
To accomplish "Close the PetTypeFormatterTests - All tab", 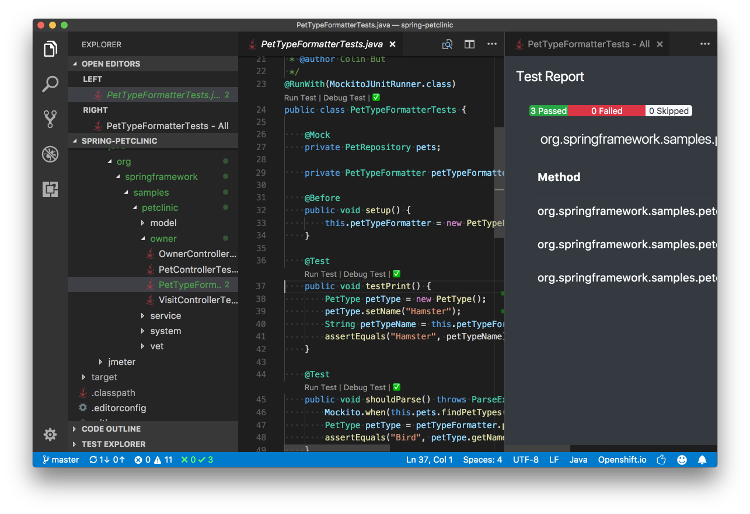I will (660, 44).
